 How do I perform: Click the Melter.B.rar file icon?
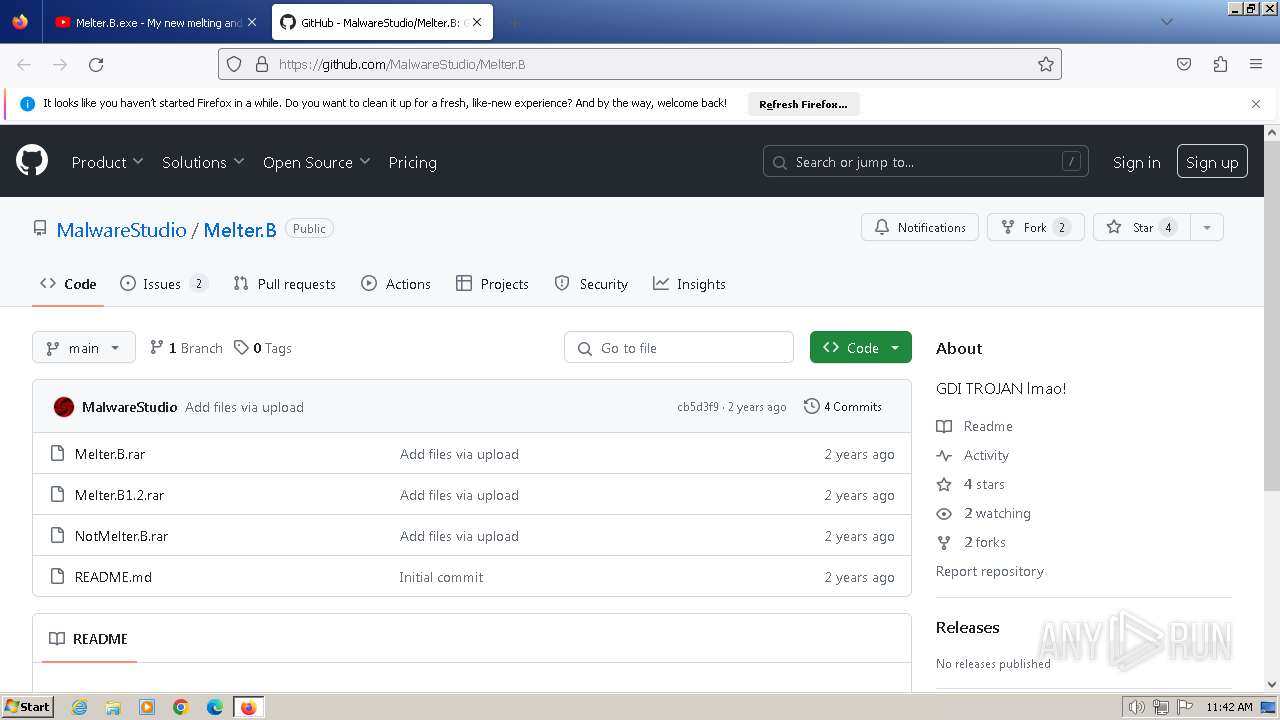[x=57, y=454]
